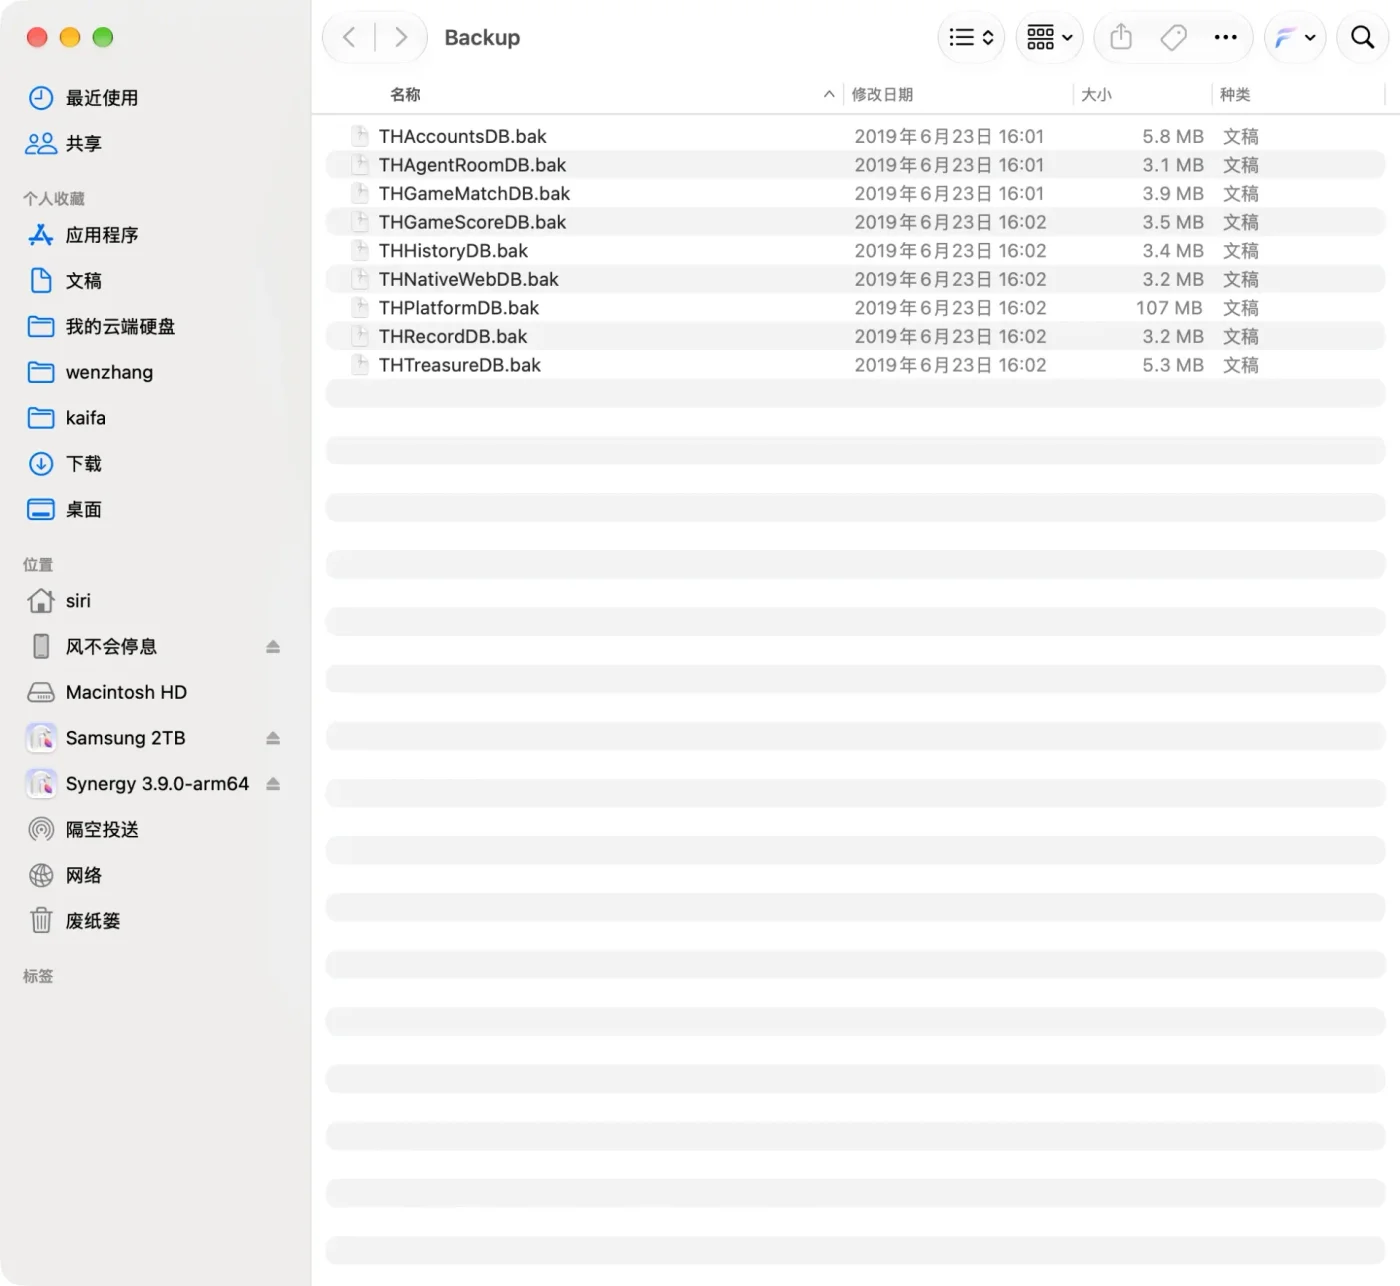Open the More actions ellipsis menu
Image resolution: width=1400 pixels, height=1286 pixels.
[1225, 38]
